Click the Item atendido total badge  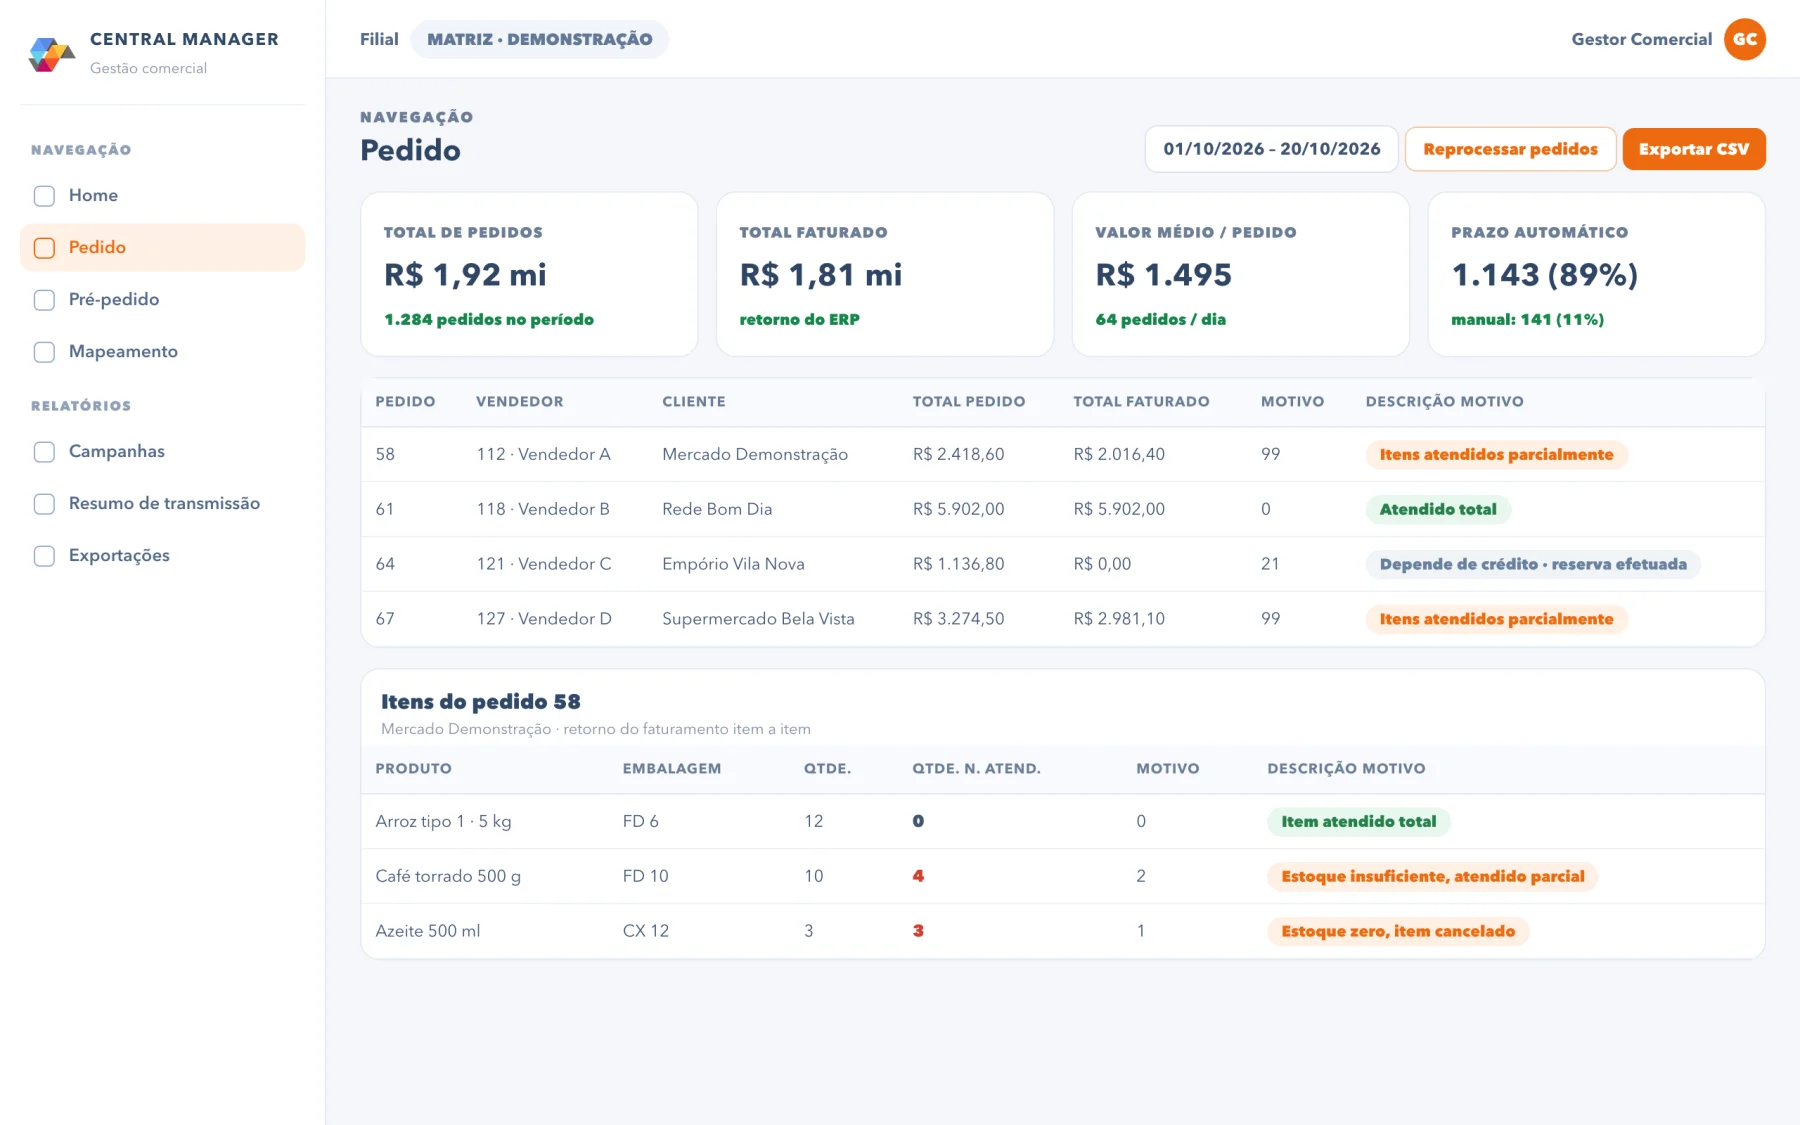coord(1358,821)
